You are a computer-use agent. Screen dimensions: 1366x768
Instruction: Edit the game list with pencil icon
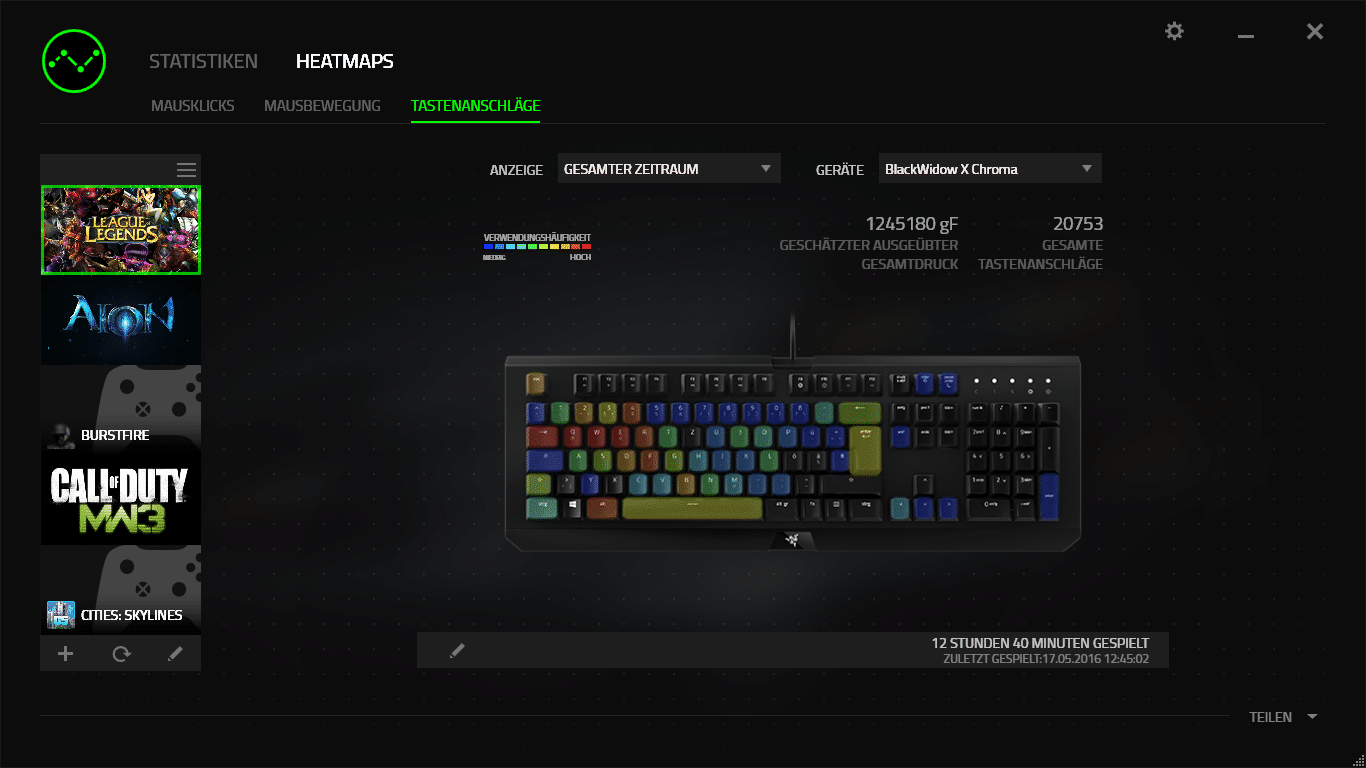click(175, 654)
